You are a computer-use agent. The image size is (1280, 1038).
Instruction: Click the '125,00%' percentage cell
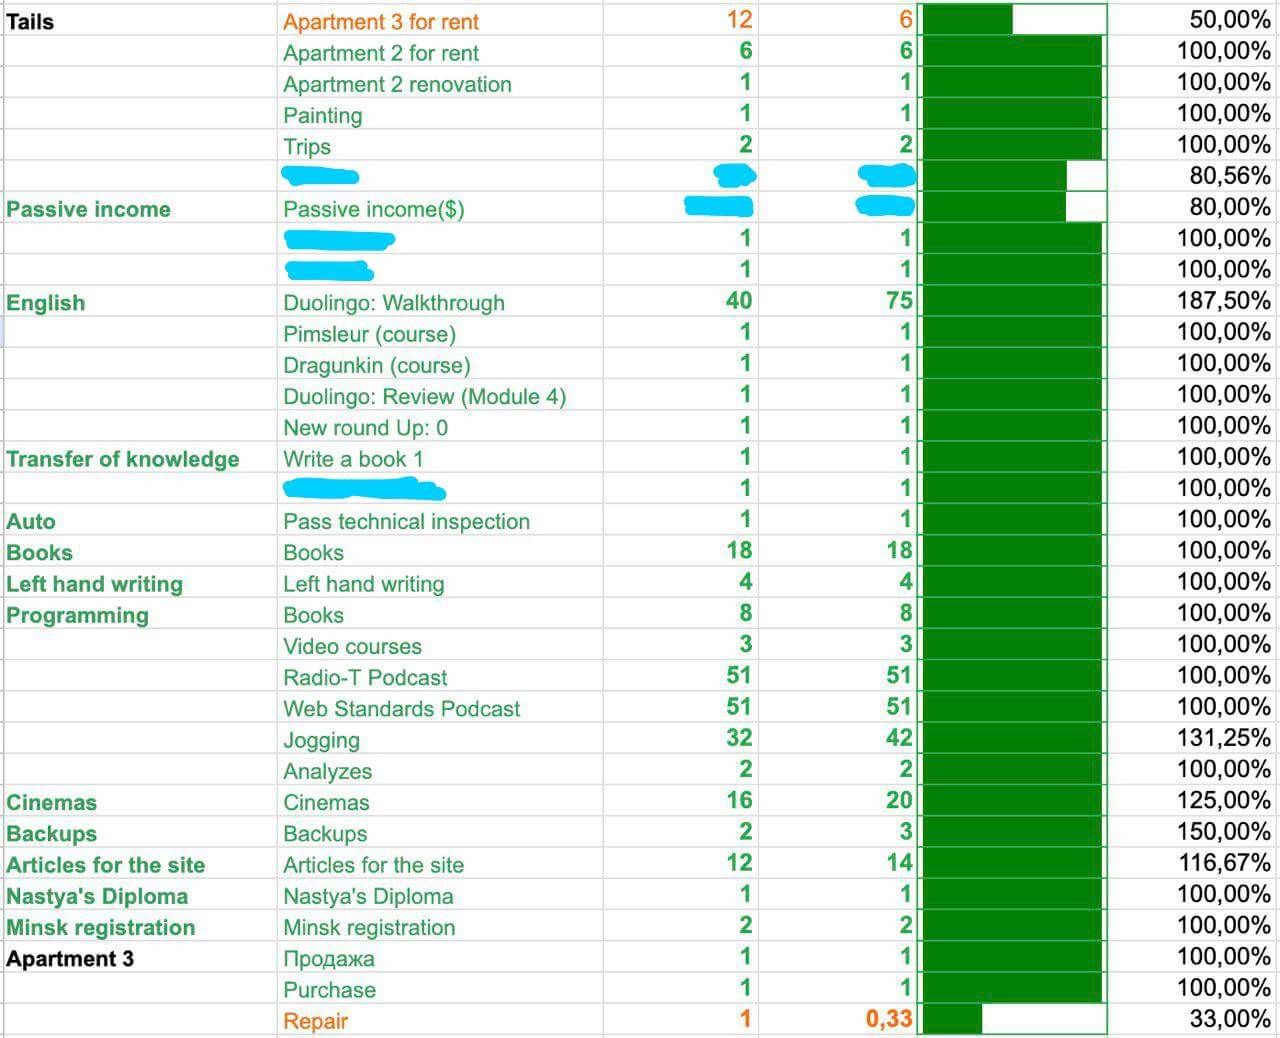(1193, 802)
